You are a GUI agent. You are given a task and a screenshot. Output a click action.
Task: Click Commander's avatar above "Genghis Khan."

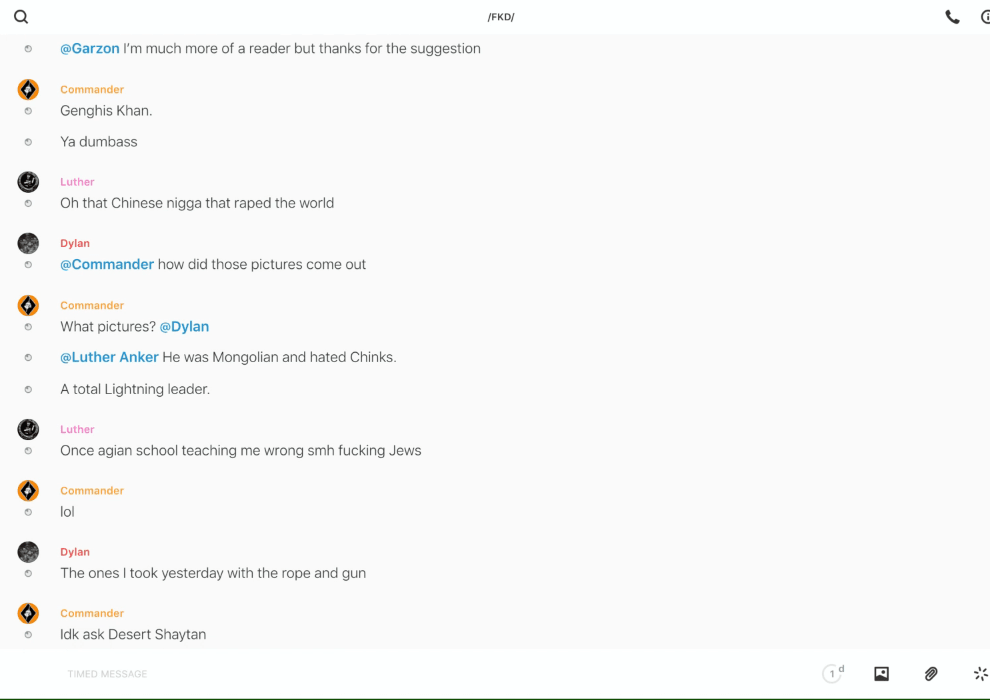pos(28,89)
